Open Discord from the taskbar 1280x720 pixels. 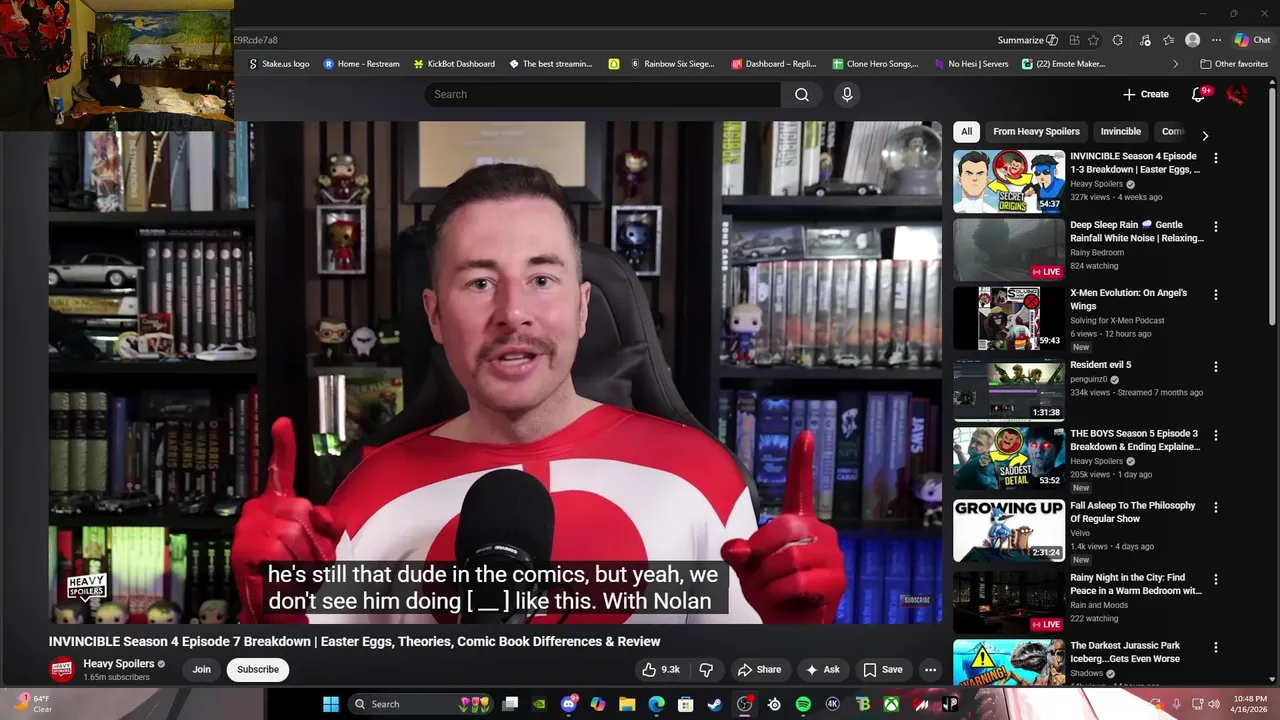click(x=570, y=704)
